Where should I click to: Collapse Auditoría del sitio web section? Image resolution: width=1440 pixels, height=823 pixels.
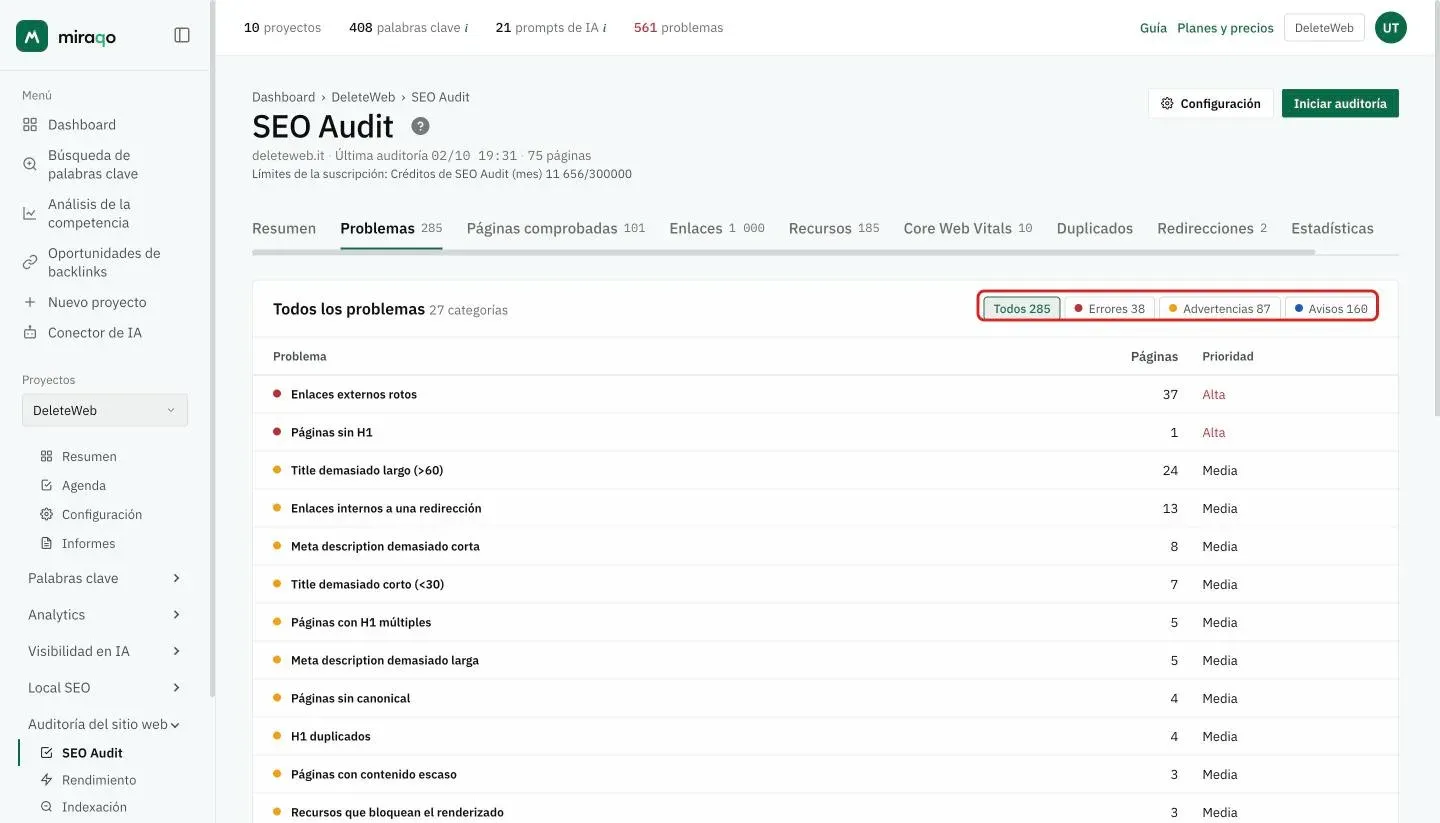click(x=105, y=724)
